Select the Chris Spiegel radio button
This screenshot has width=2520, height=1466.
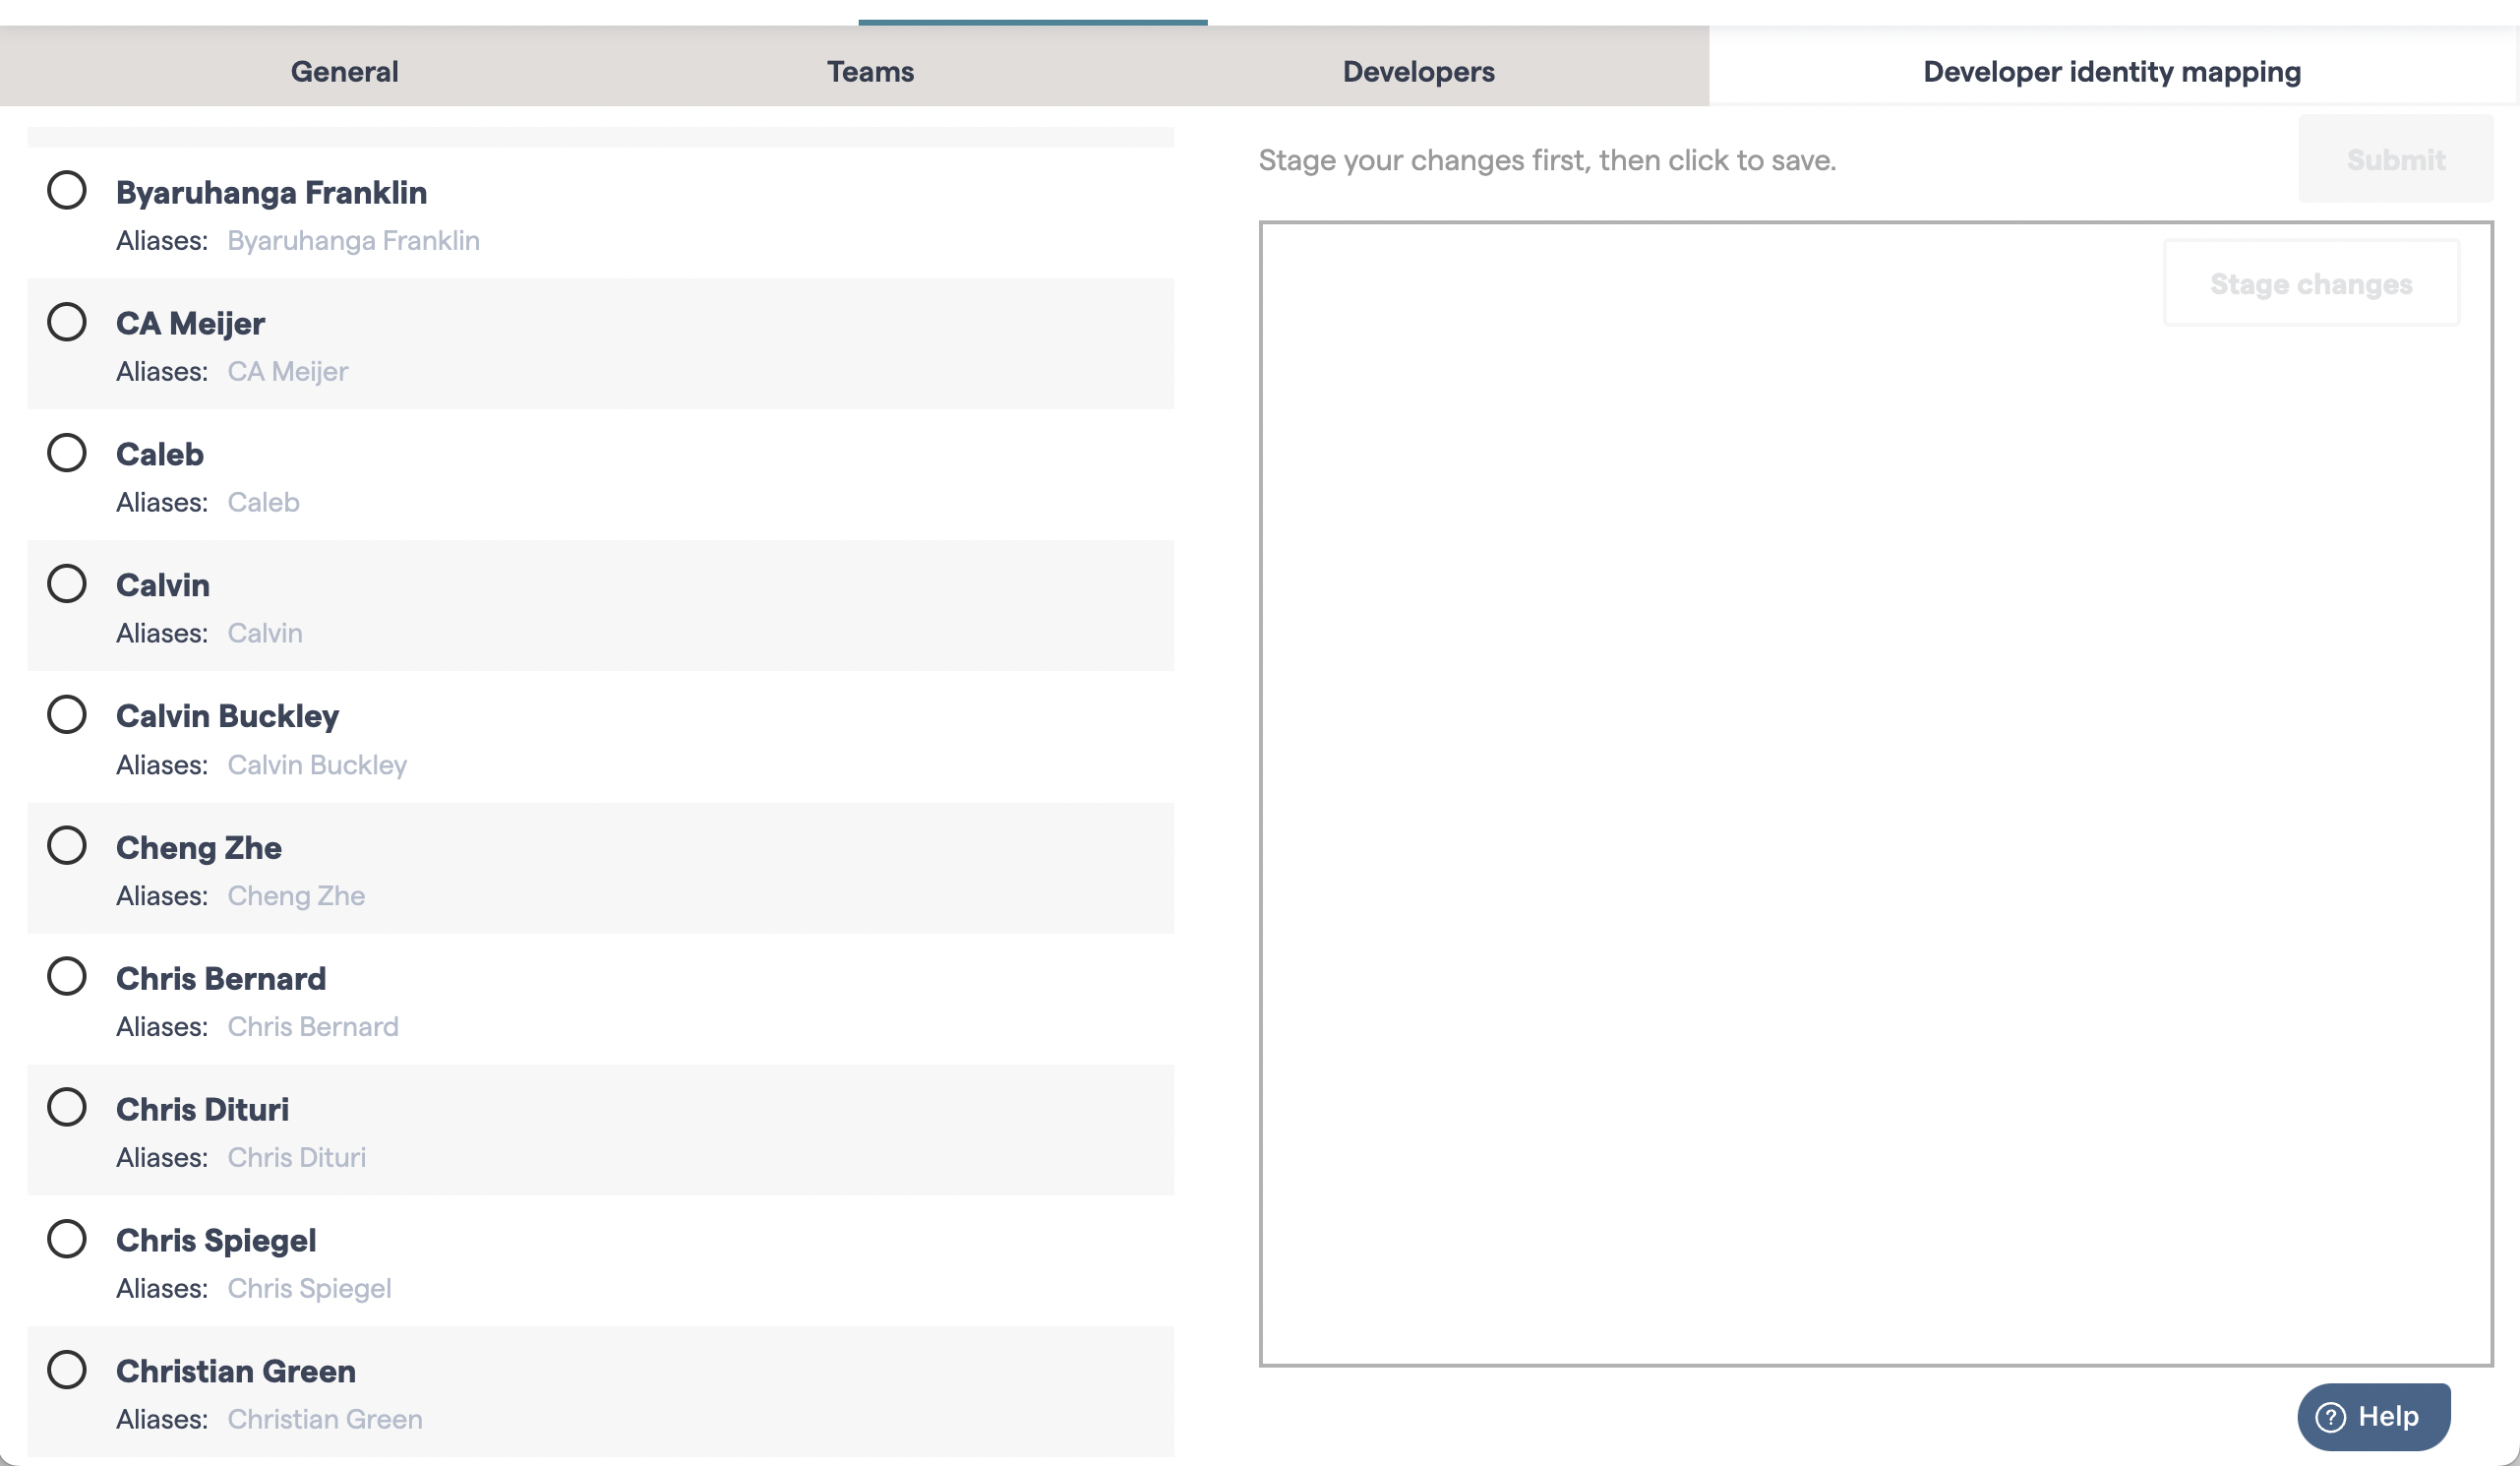pyautogui.click(x=67, y=1239)
